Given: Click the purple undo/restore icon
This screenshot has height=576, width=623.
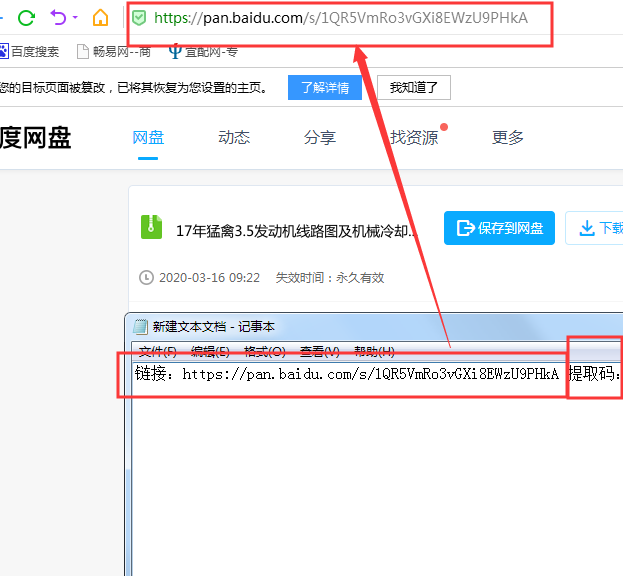Looking at the screenshot, I should (58, 17).
